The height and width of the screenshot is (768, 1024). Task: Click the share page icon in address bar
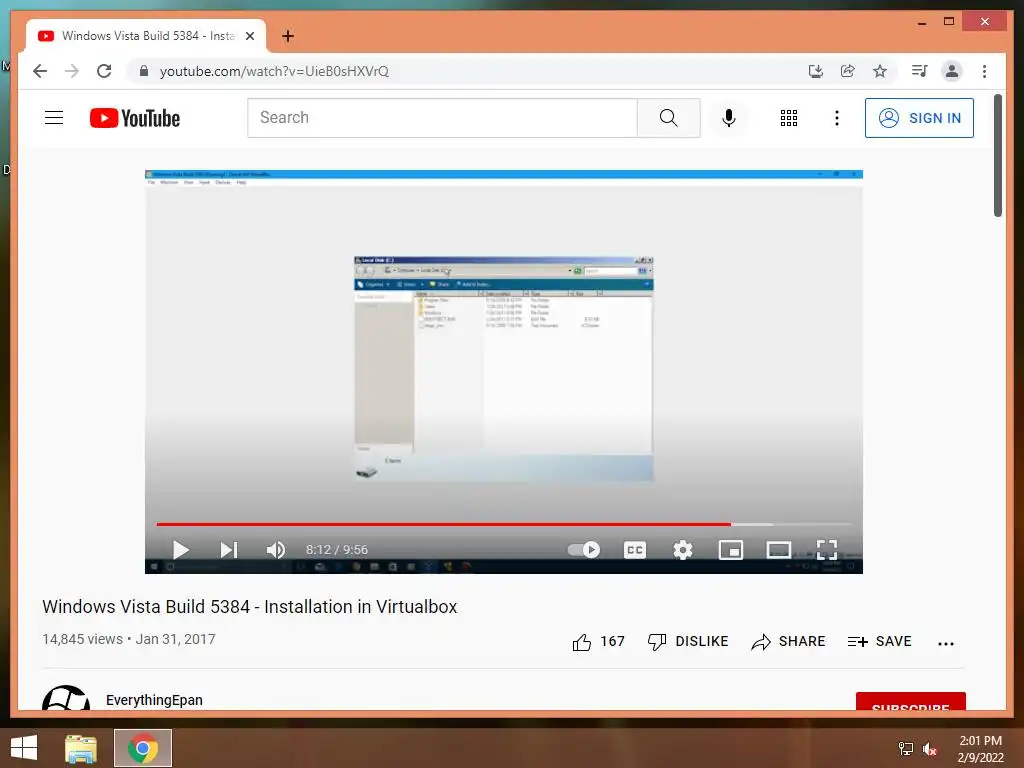point(848,71)
